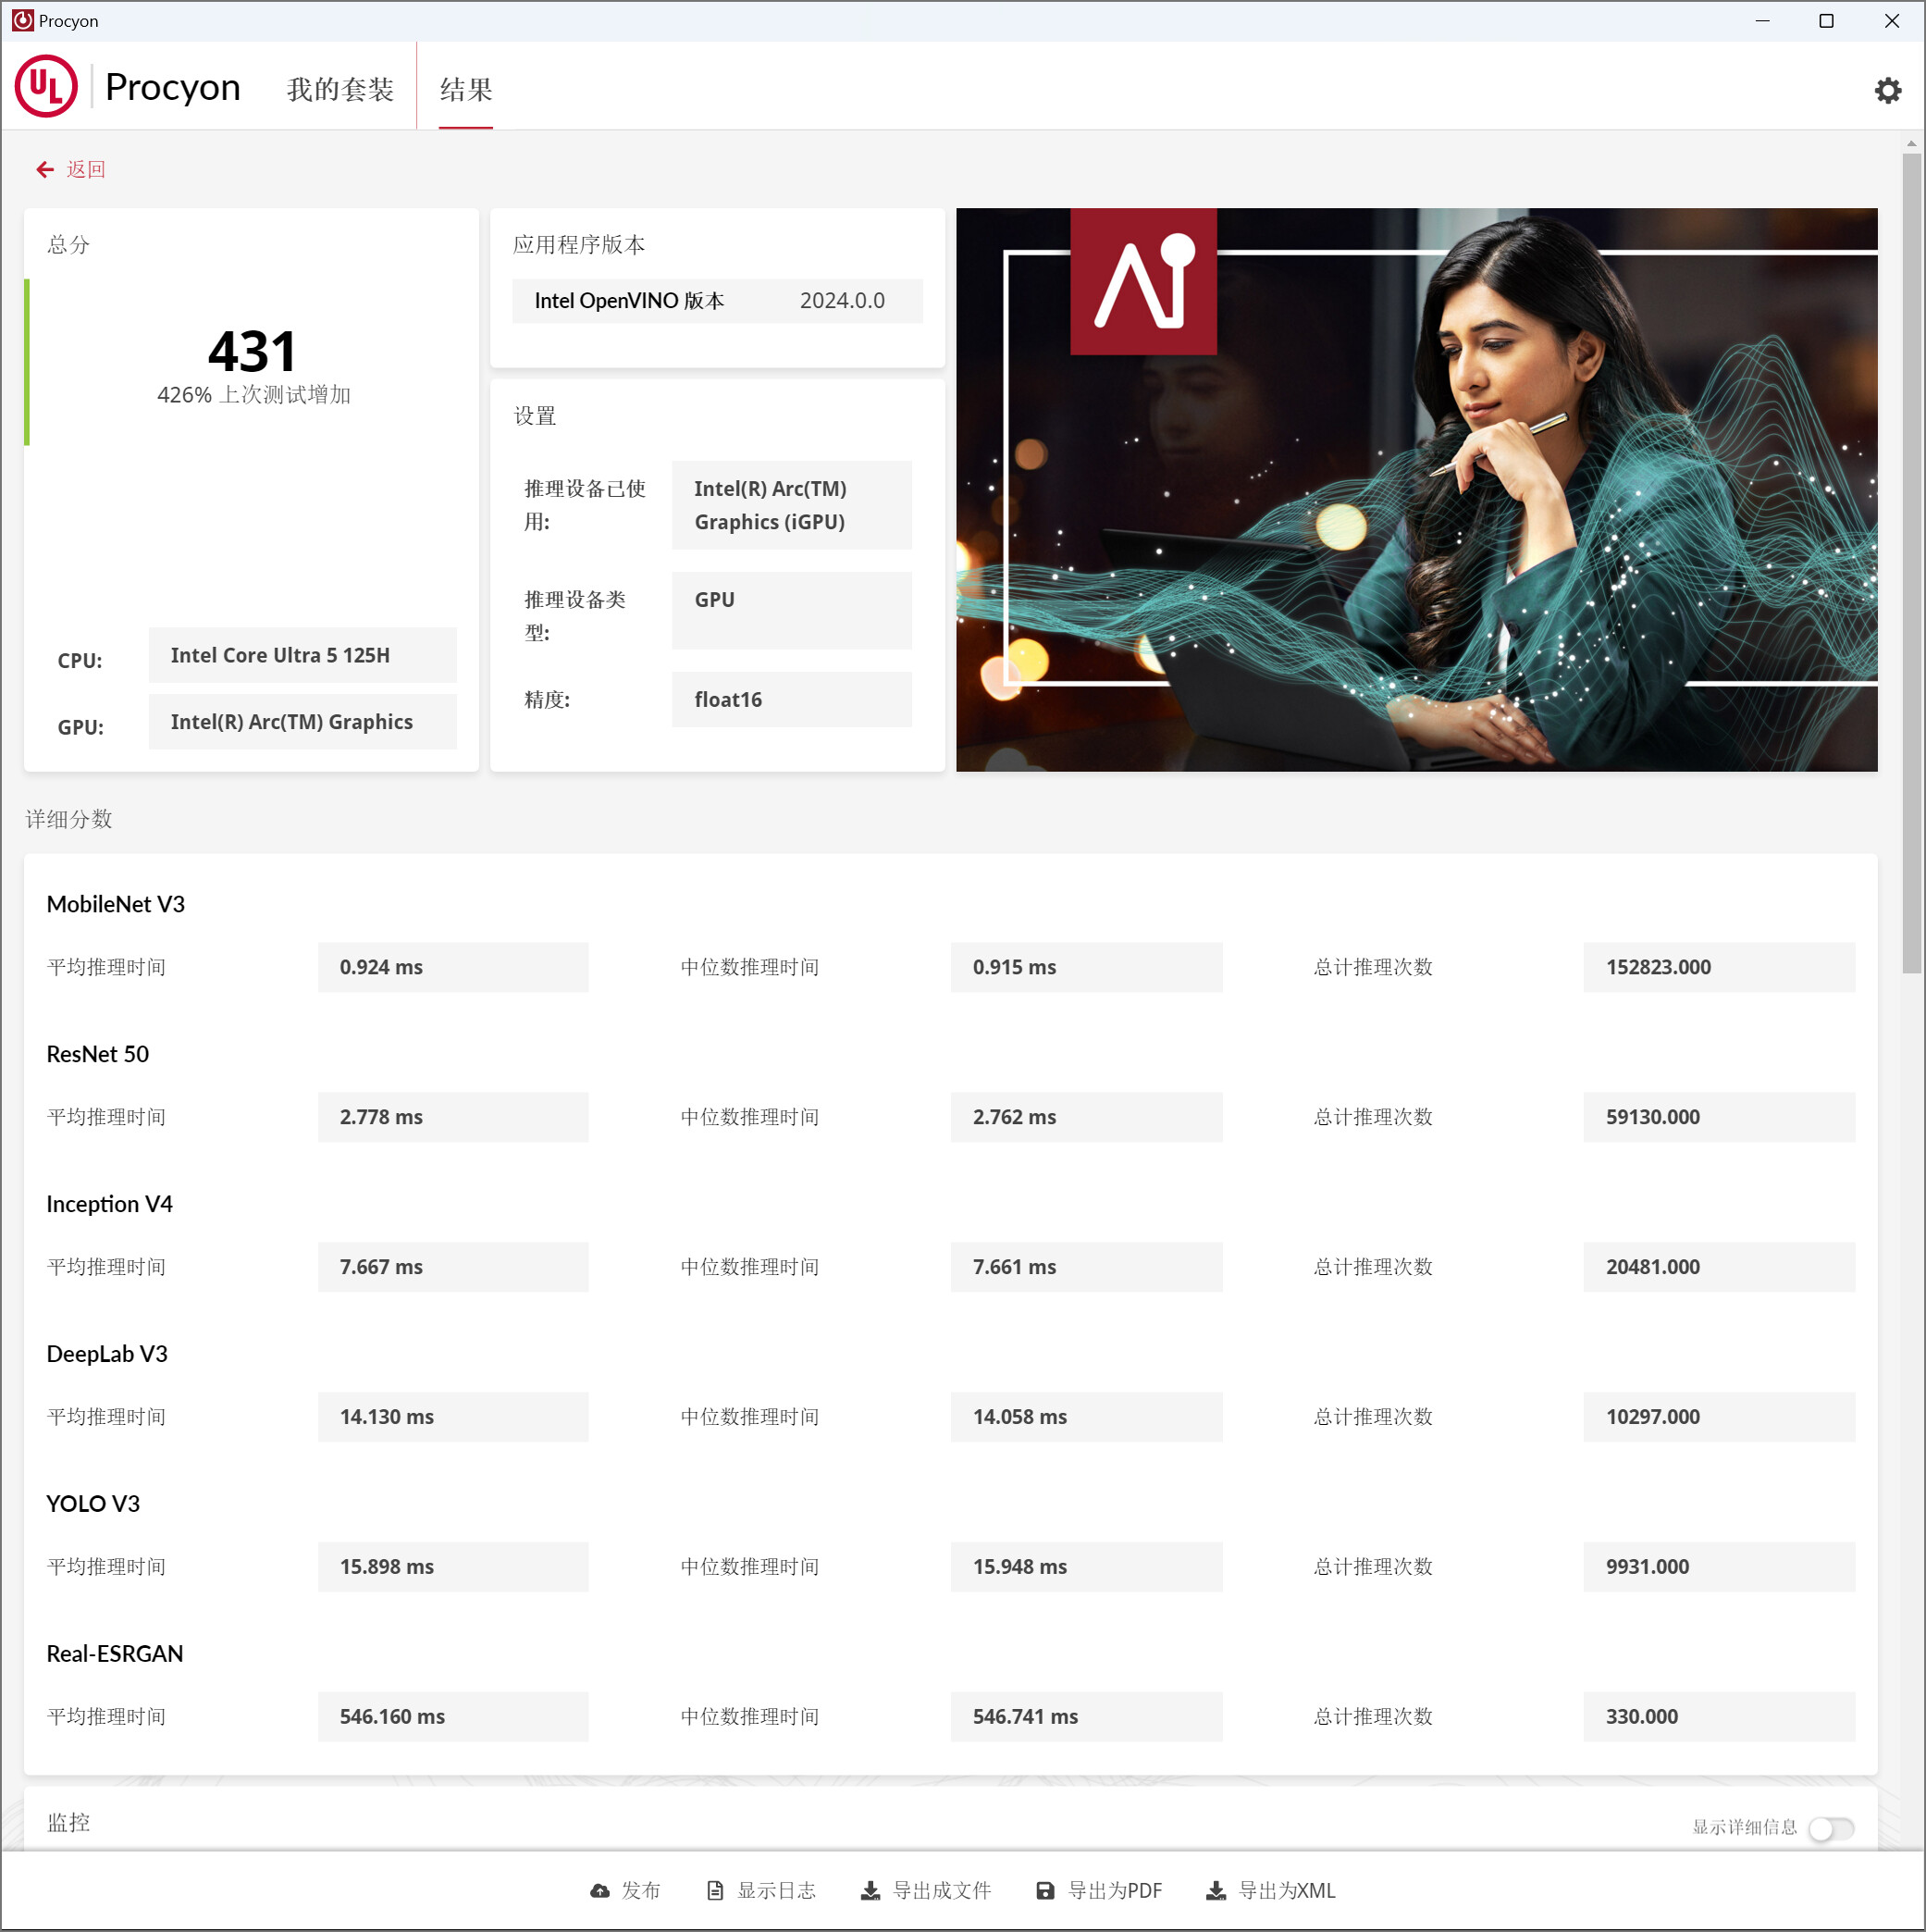Click the UL Procyon logo

(x=46, y=87)
